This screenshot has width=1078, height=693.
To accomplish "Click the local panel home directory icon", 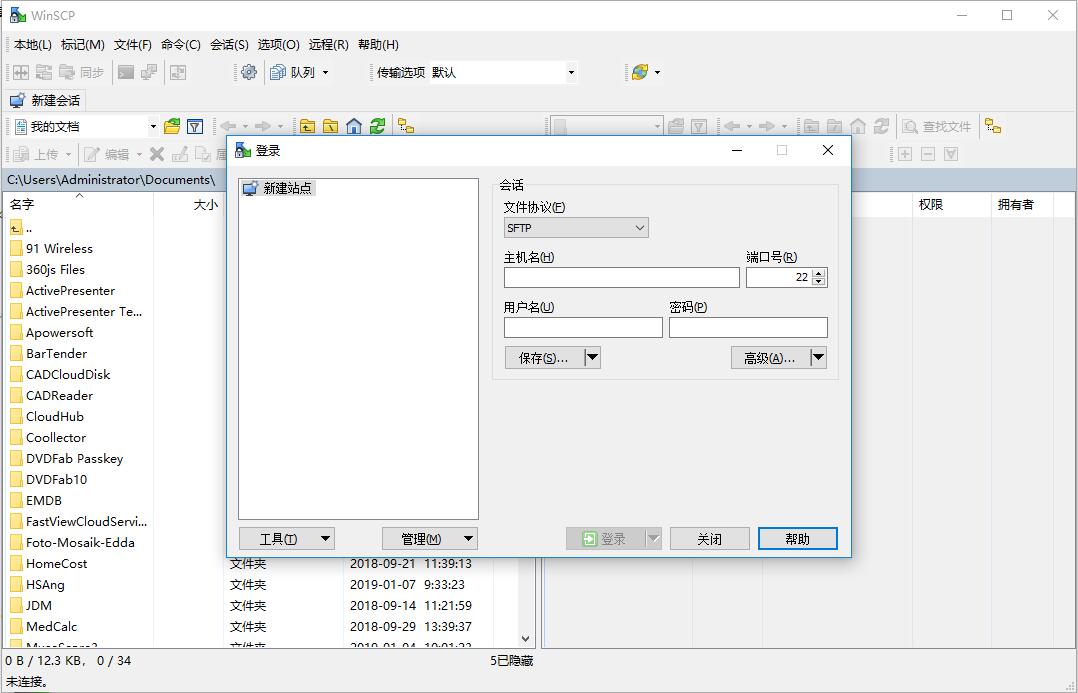I will click(x=354, y=126).
